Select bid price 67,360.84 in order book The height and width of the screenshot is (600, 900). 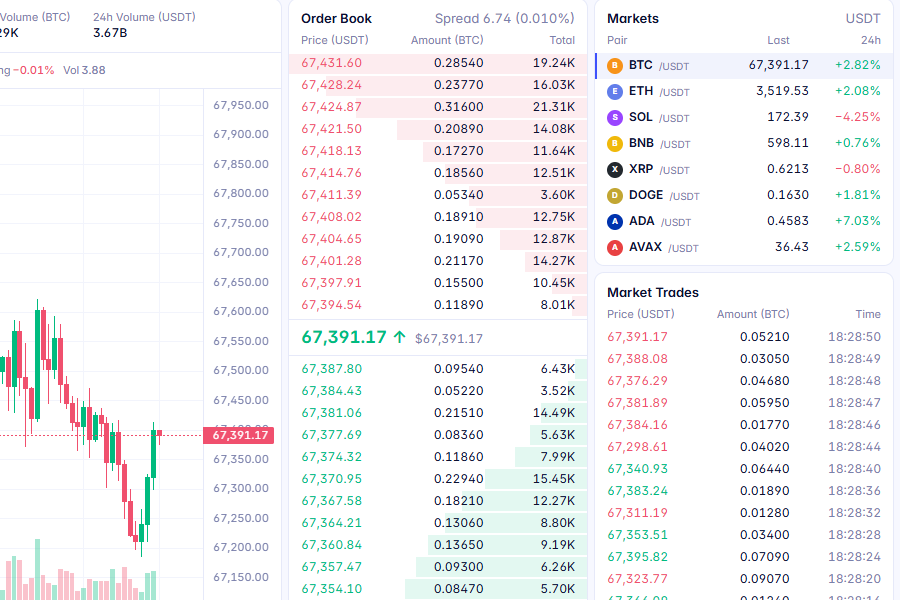point(331,545)
